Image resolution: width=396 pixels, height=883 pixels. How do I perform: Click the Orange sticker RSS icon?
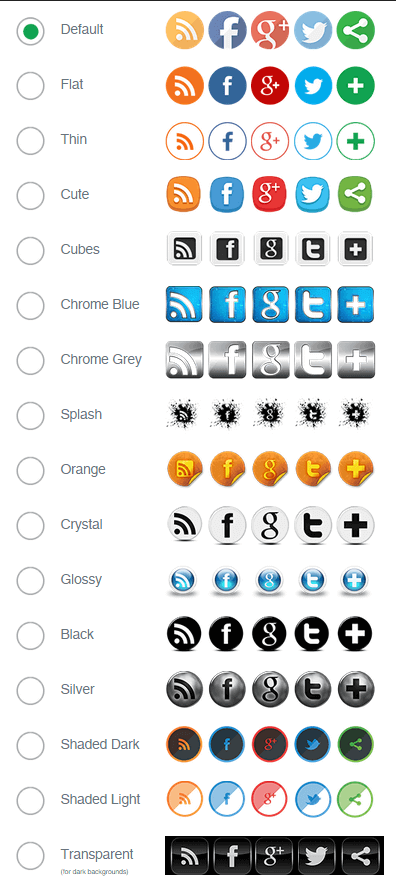point(184,470)
